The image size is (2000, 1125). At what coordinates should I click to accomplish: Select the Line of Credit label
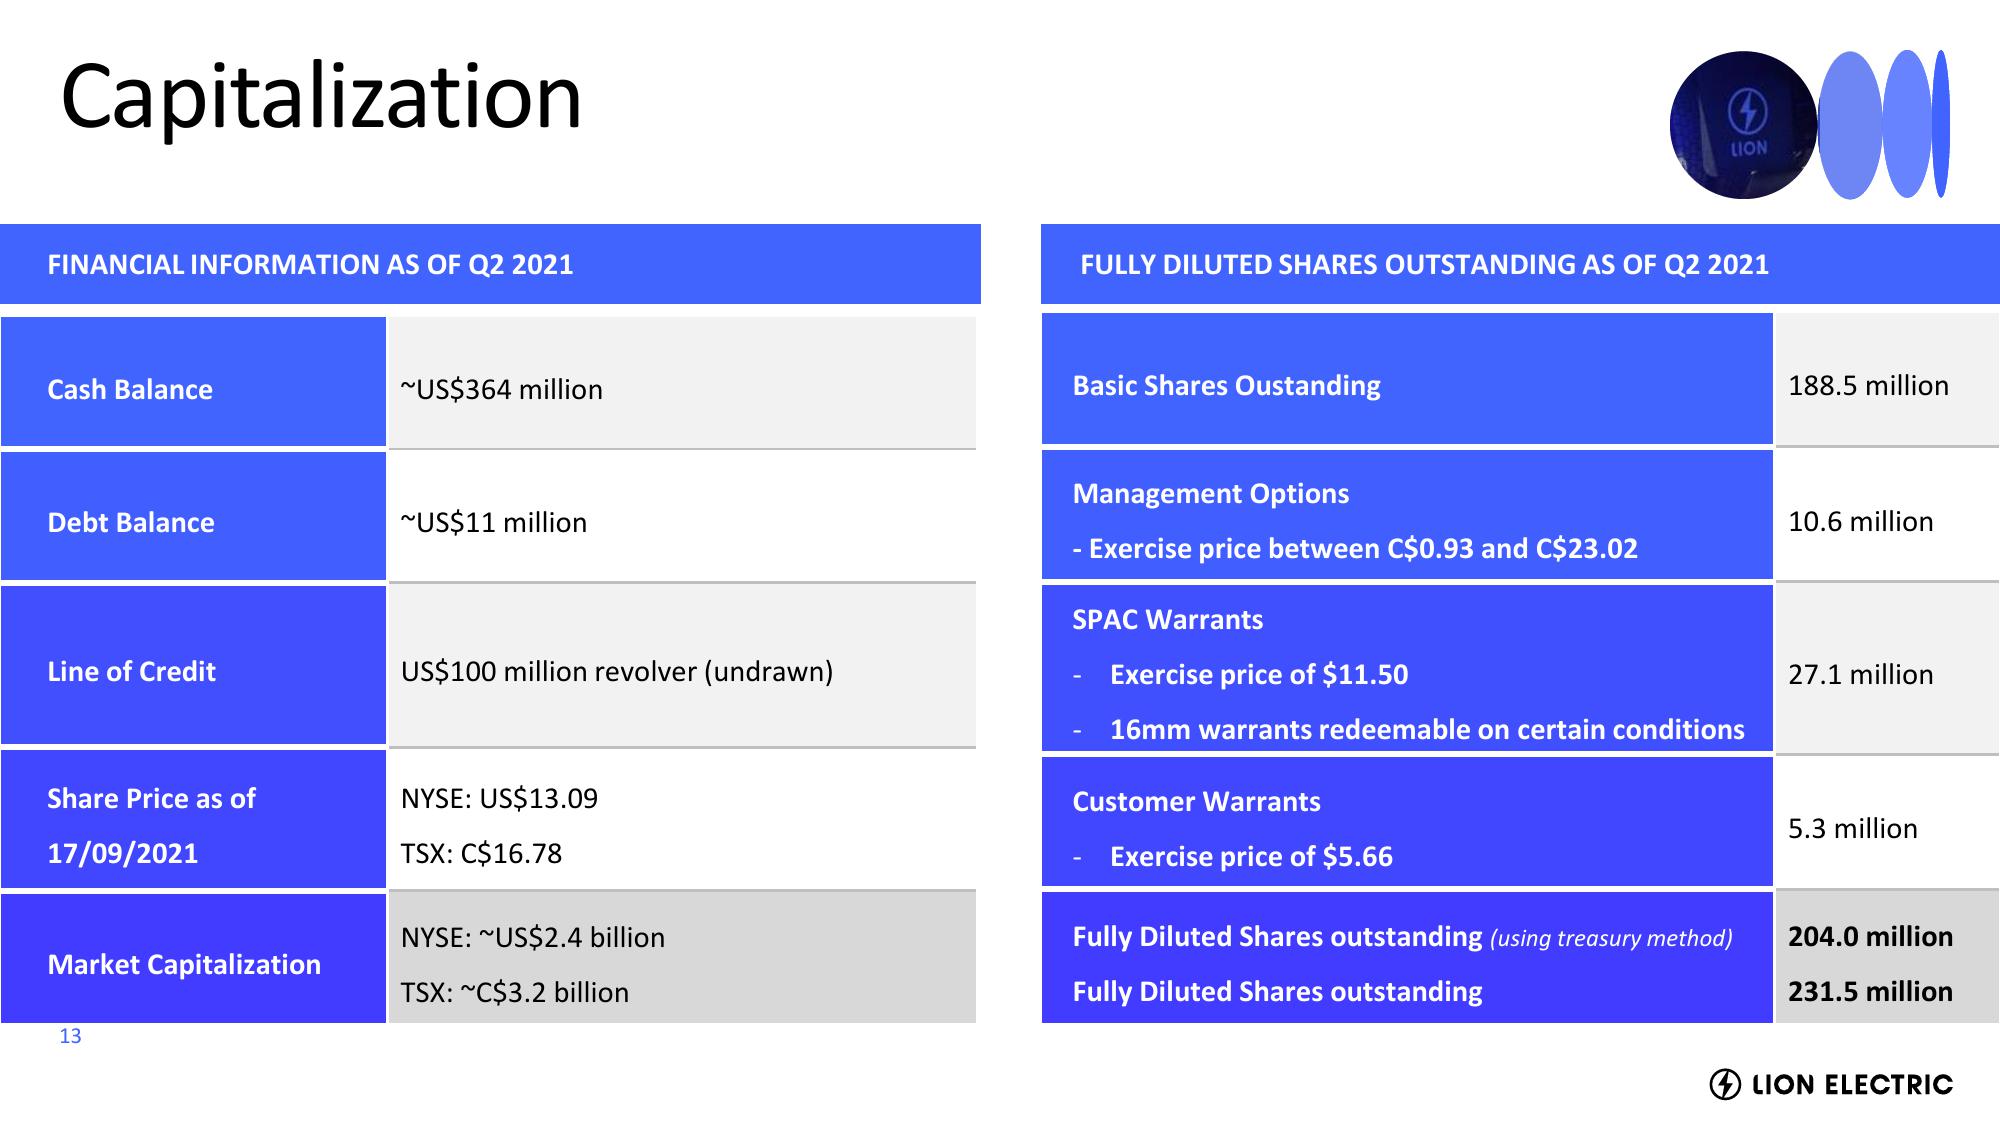click(131, 671)
